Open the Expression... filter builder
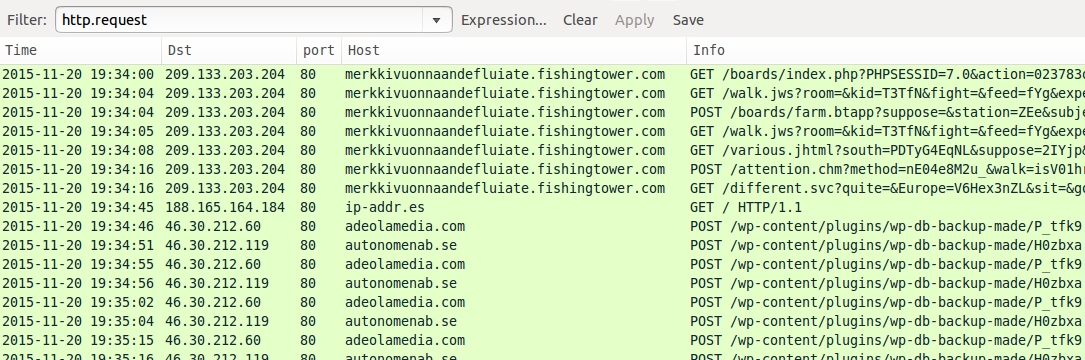 504,20
